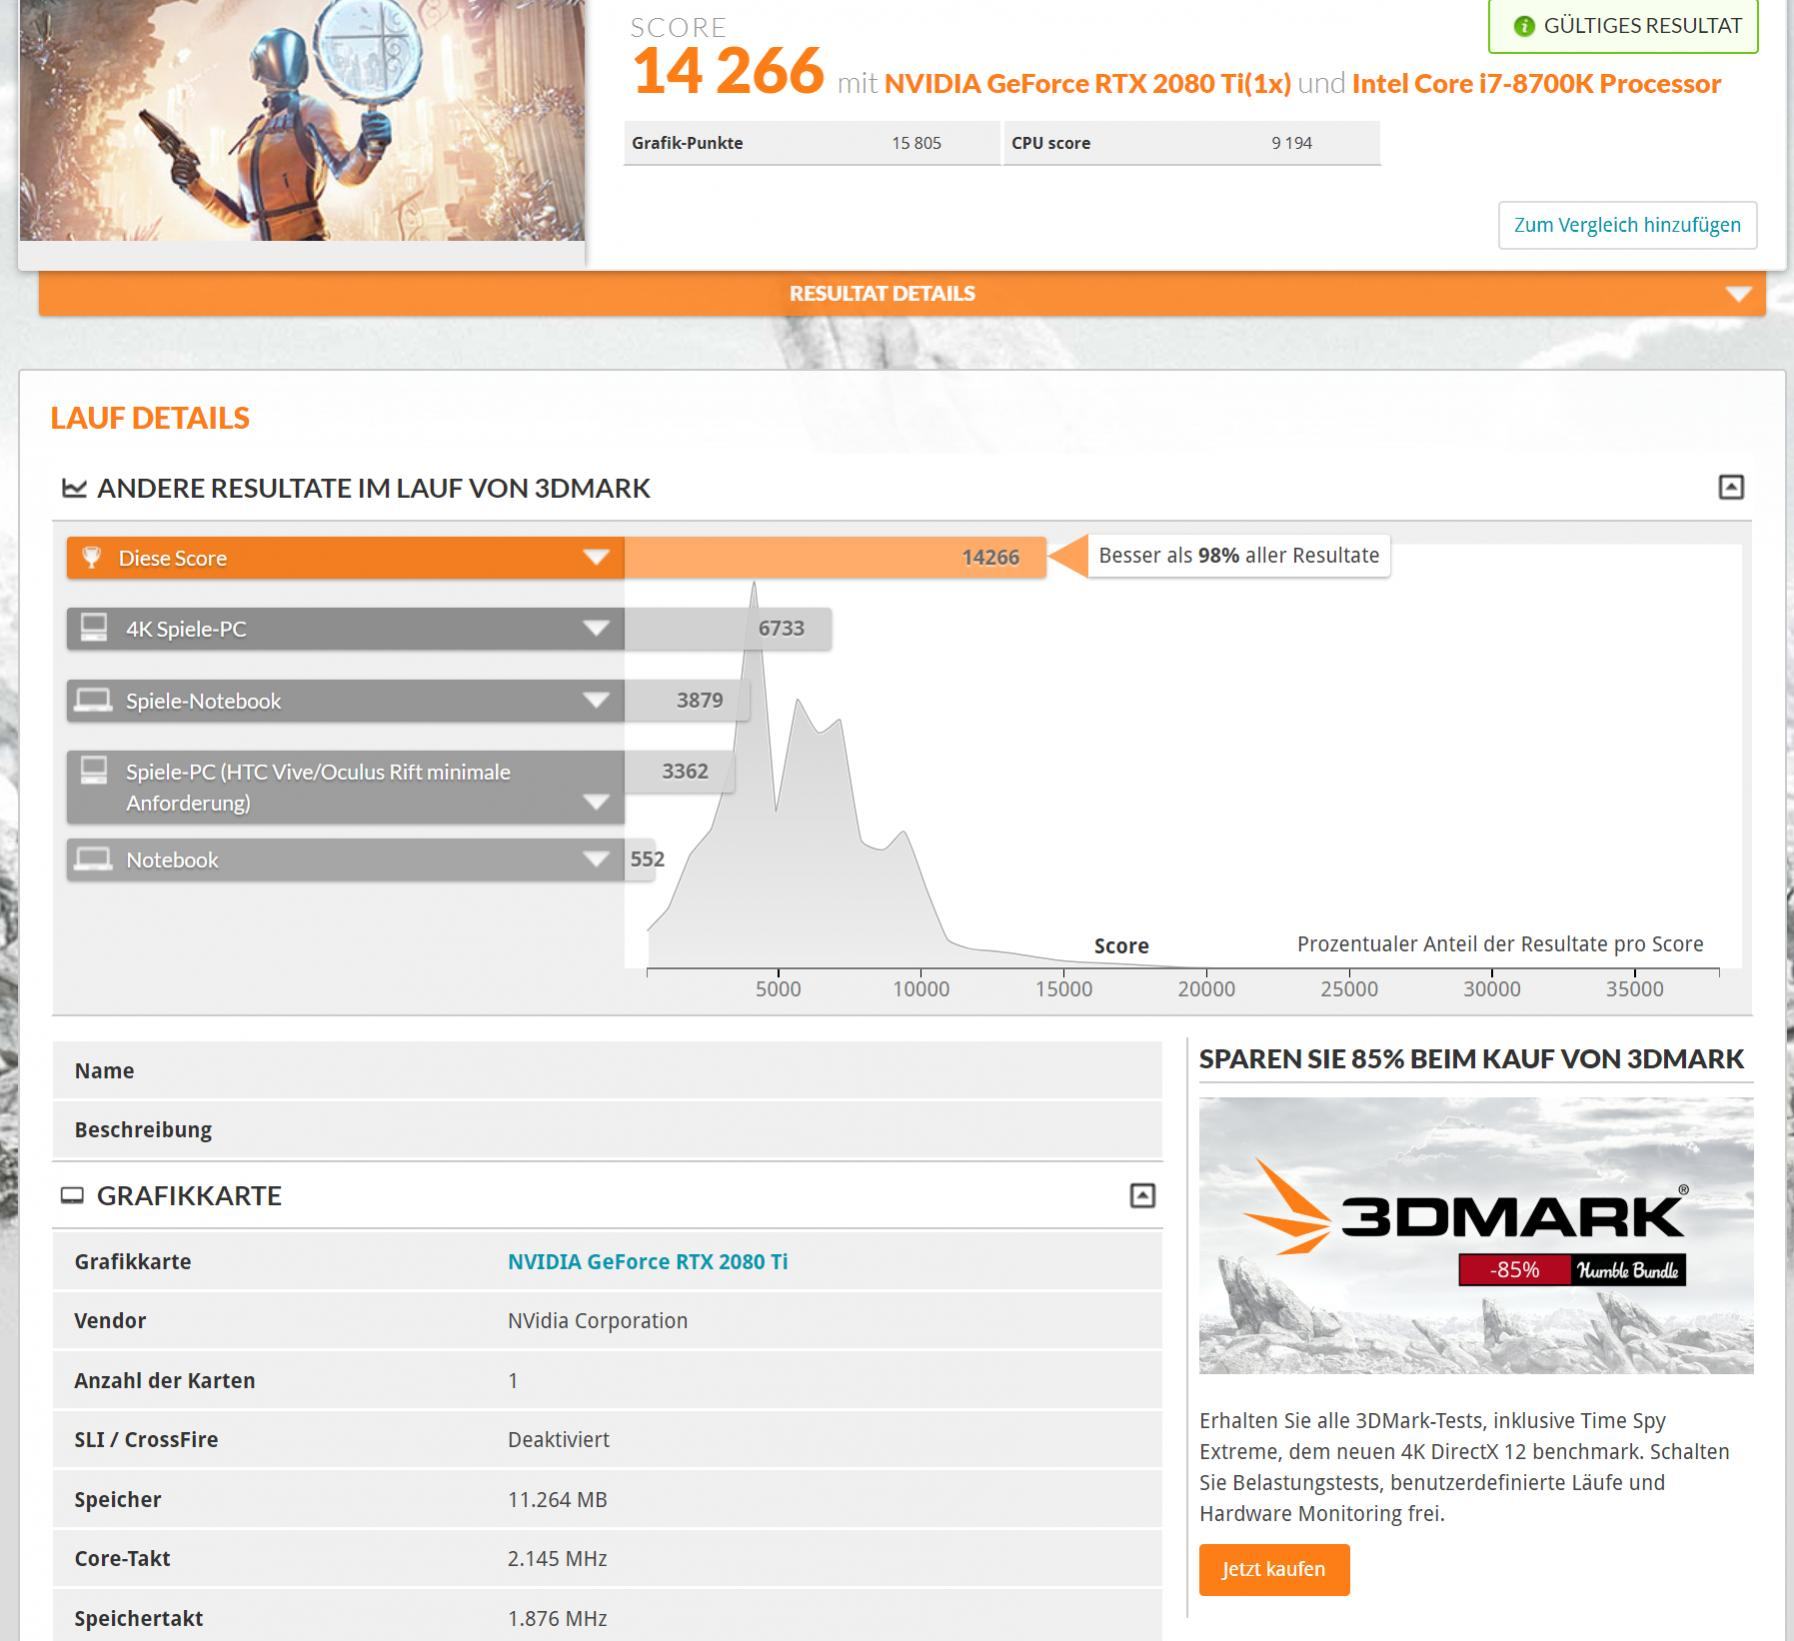Image resolution: width=1794 pixels, height=1641 pixels.
Task: Click the Jetzt kaufen button
Action: (x=1274, y=1569)
